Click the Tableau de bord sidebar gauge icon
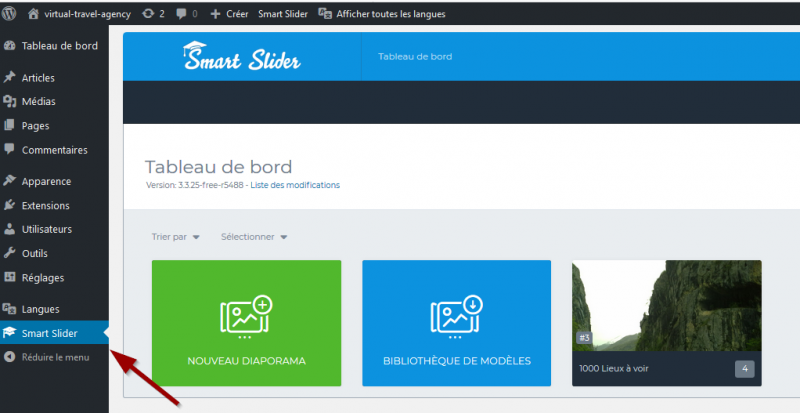This screenshot has width=800, height=413. coord(10,45)
